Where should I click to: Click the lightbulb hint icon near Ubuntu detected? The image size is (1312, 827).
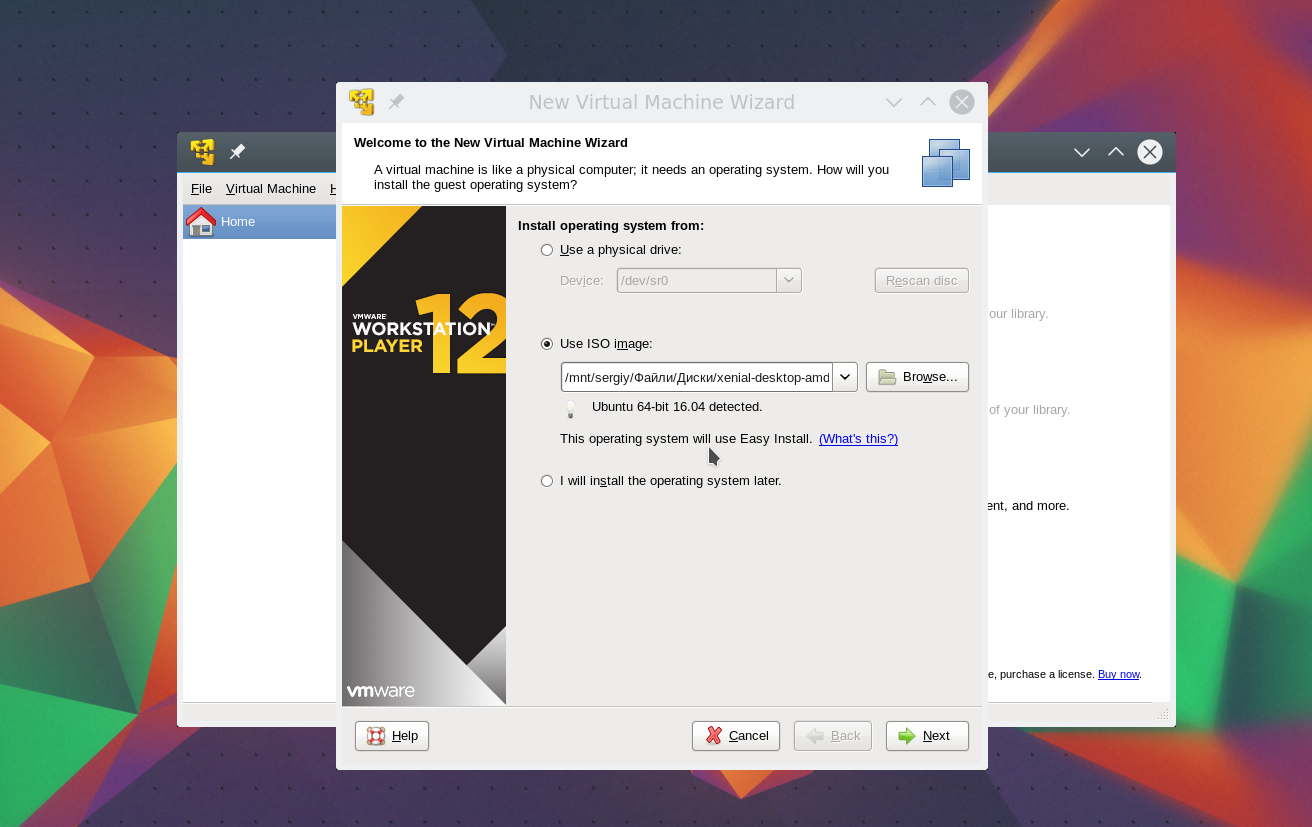point(571,408)
